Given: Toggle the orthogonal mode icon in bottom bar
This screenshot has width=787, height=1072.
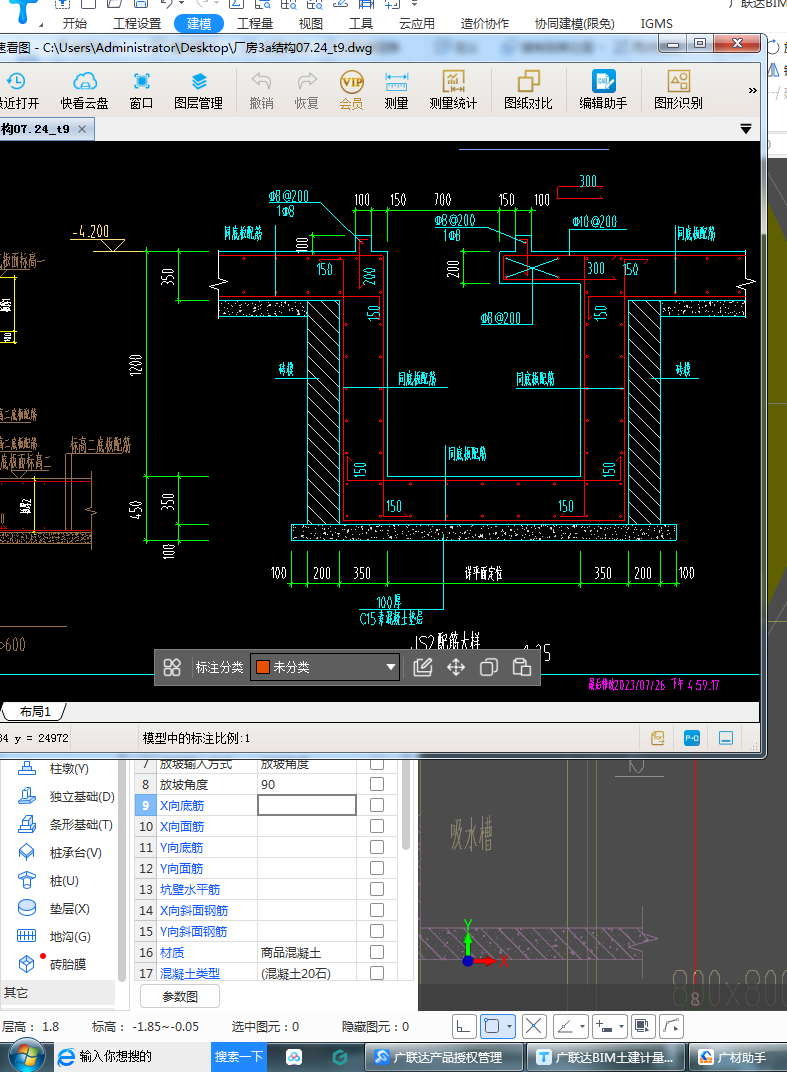Looking at the screenshot, I should [x=464, y=1026].
